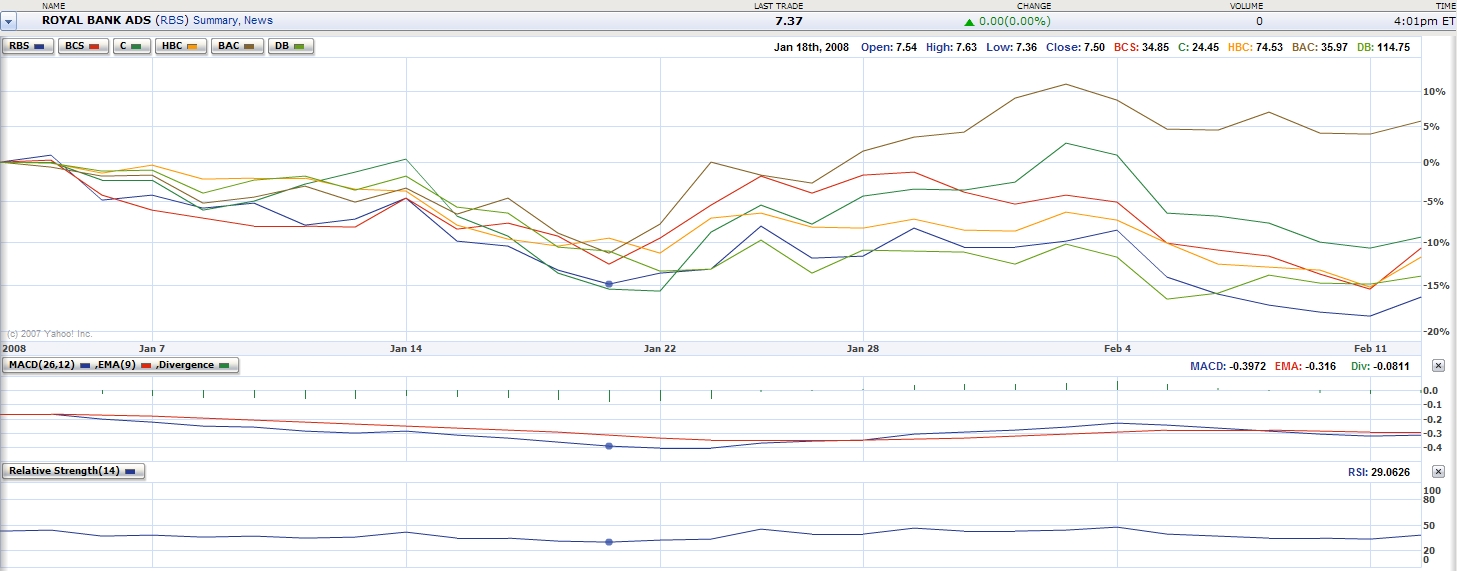1457x571 pixels.
Task: Click the LAST TRADE column header
Action: click(776, 5)
